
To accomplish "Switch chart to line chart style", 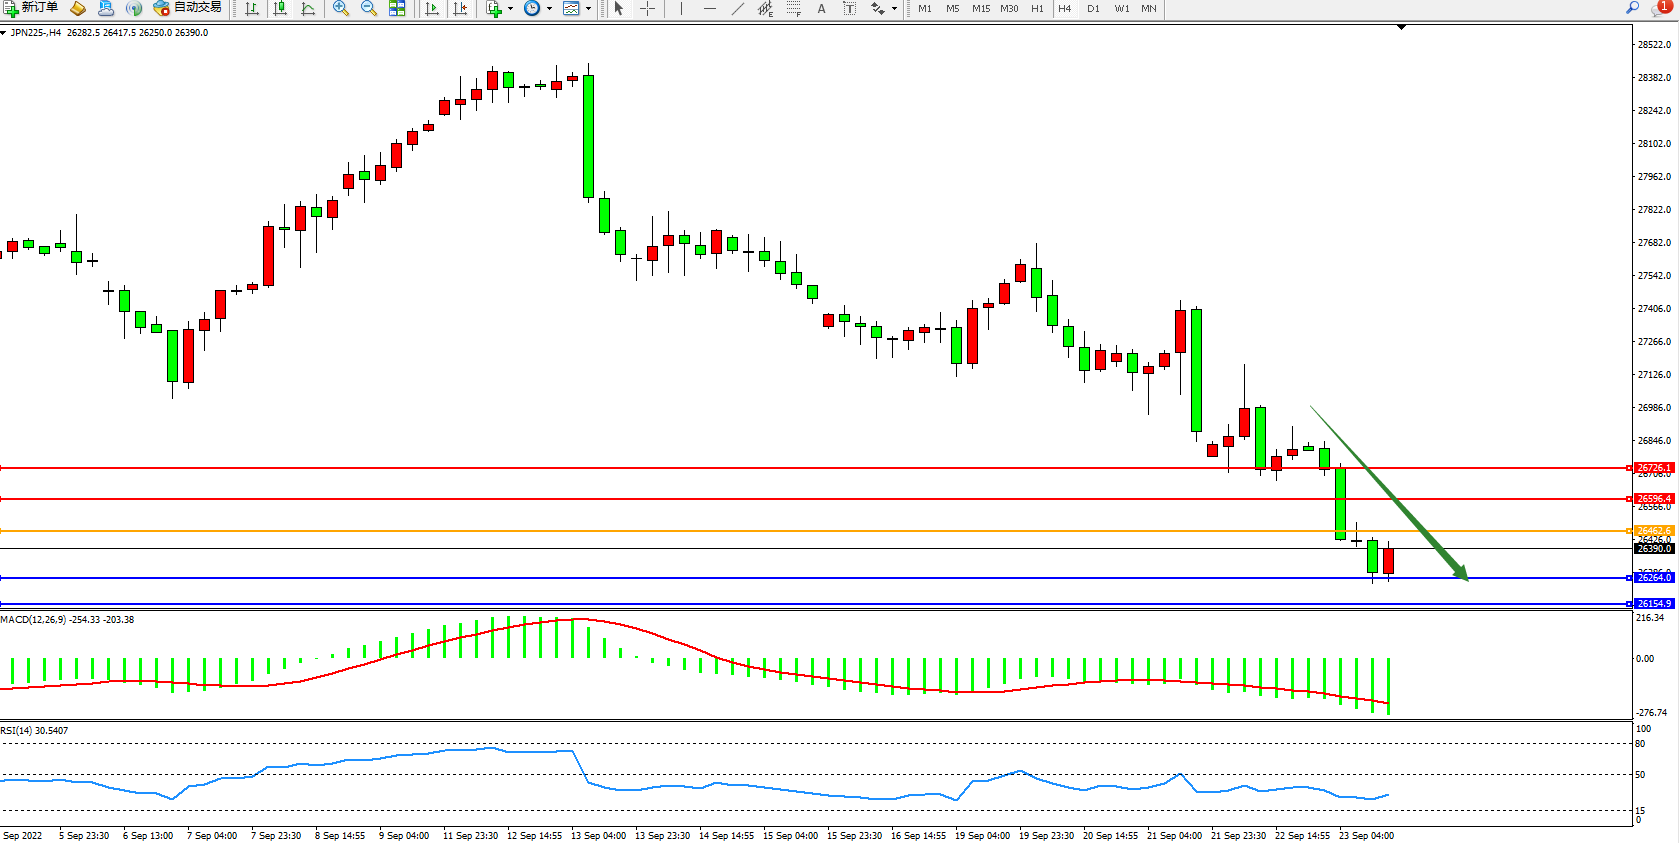I will coord(308,8).
